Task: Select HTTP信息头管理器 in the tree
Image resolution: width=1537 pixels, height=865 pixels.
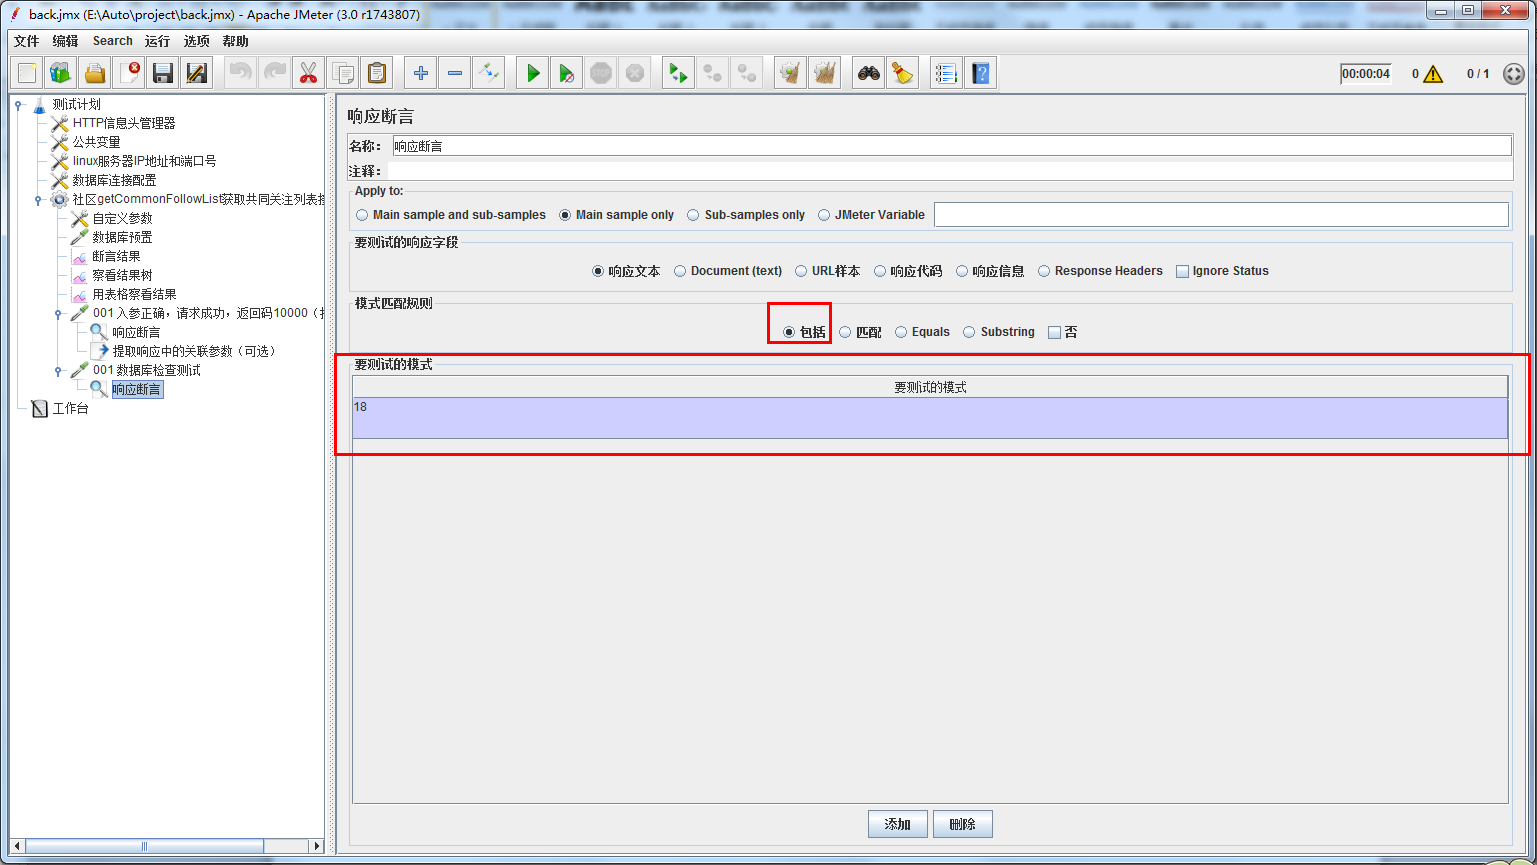Action: [124, 123]
